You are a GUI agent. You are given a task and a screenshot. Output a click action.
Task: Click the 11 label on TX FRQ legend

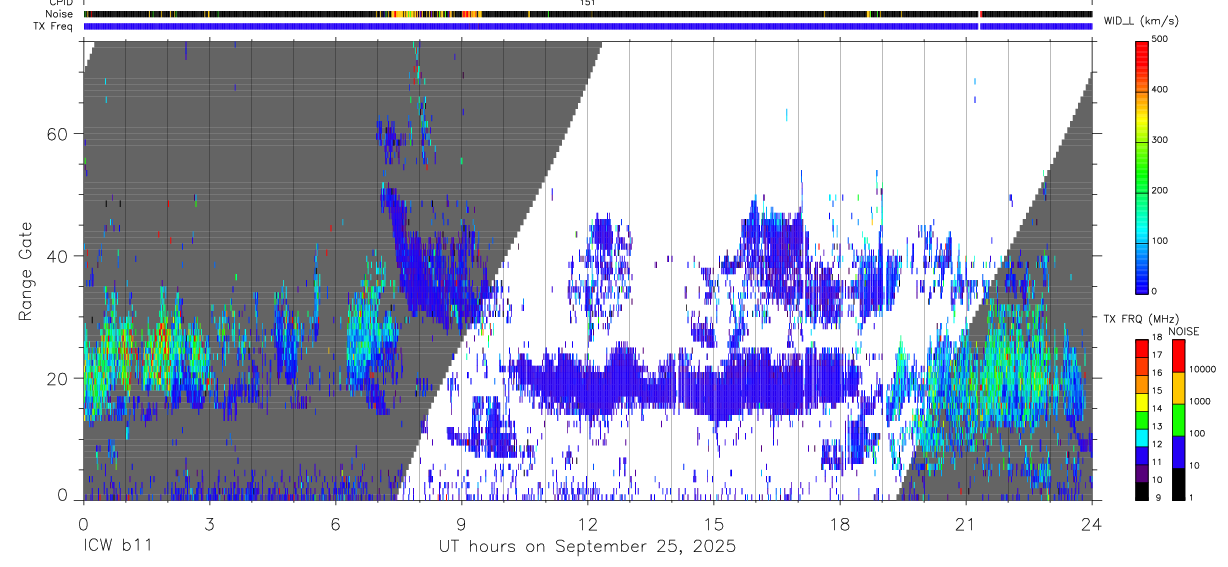[x=1157, y=463]
